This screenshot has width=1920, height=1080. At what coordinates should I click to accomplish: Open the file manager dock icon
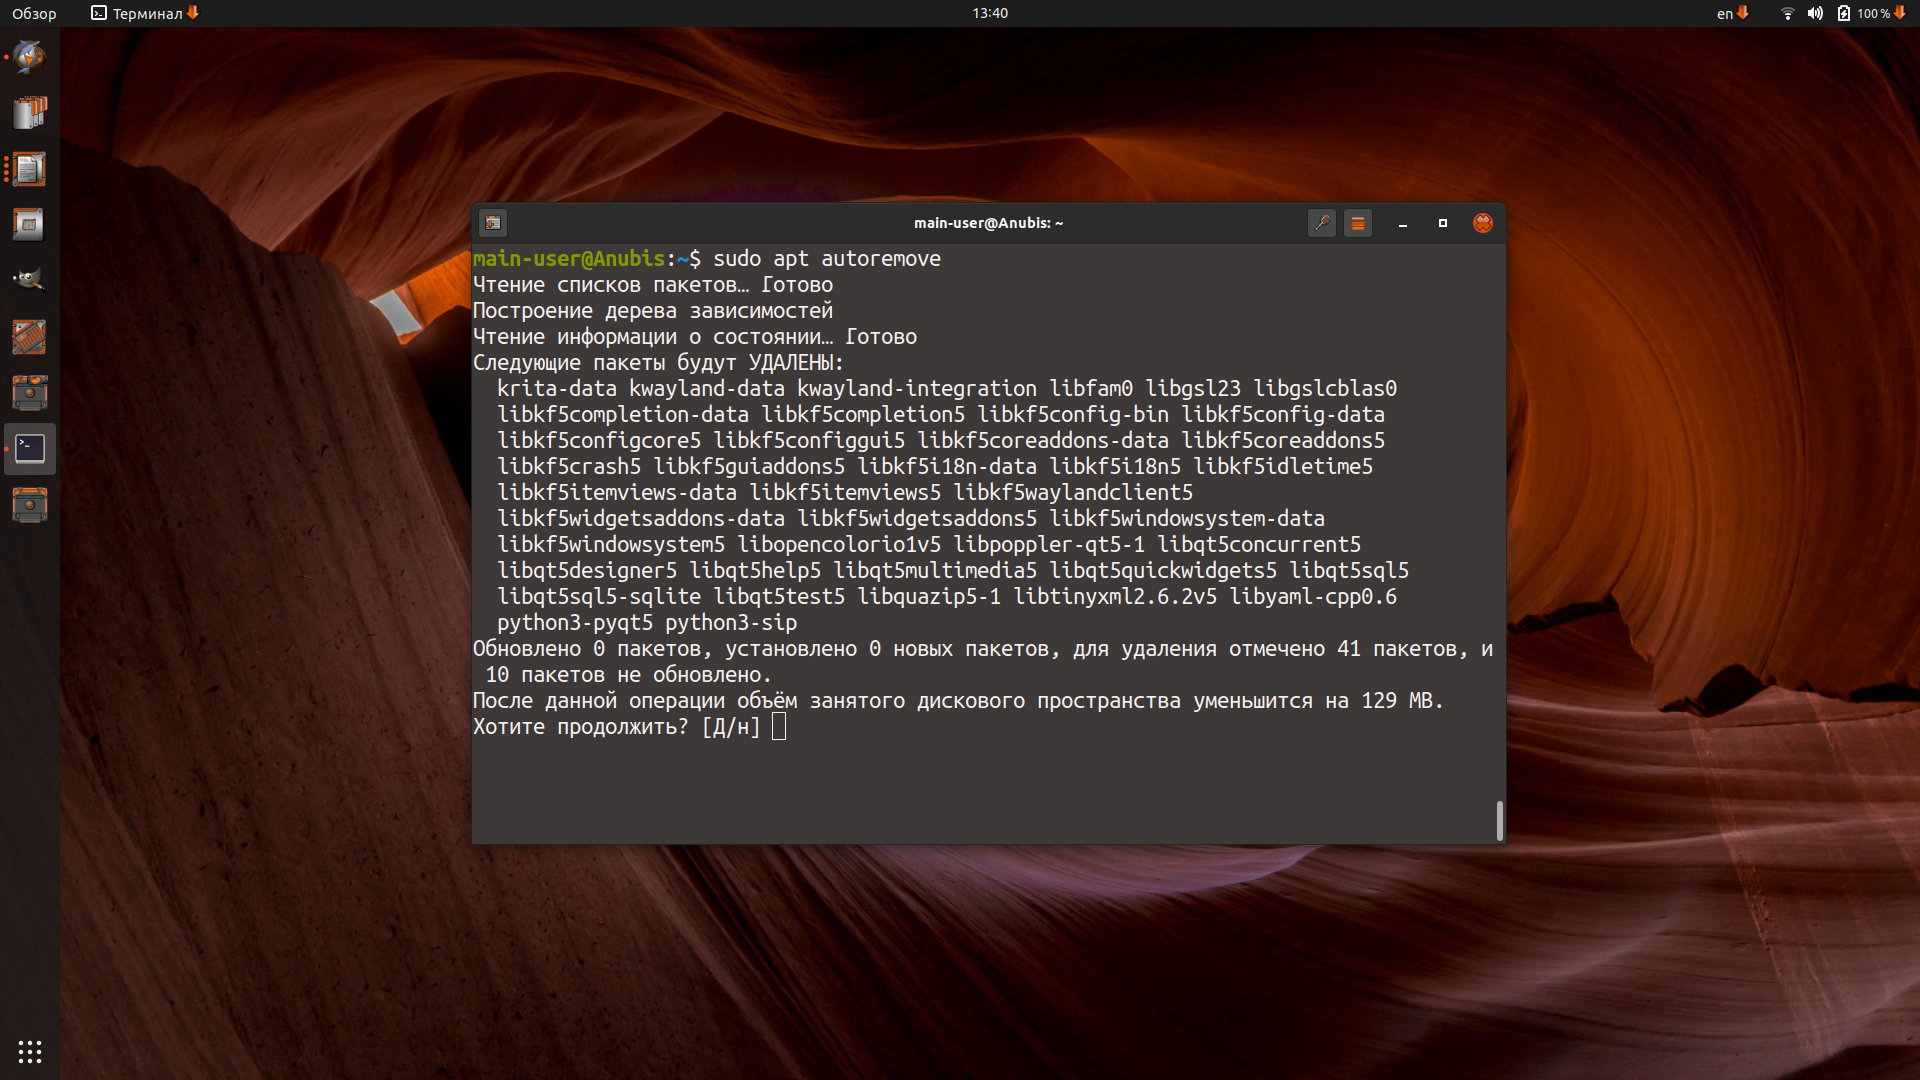[x=29, y=113]
